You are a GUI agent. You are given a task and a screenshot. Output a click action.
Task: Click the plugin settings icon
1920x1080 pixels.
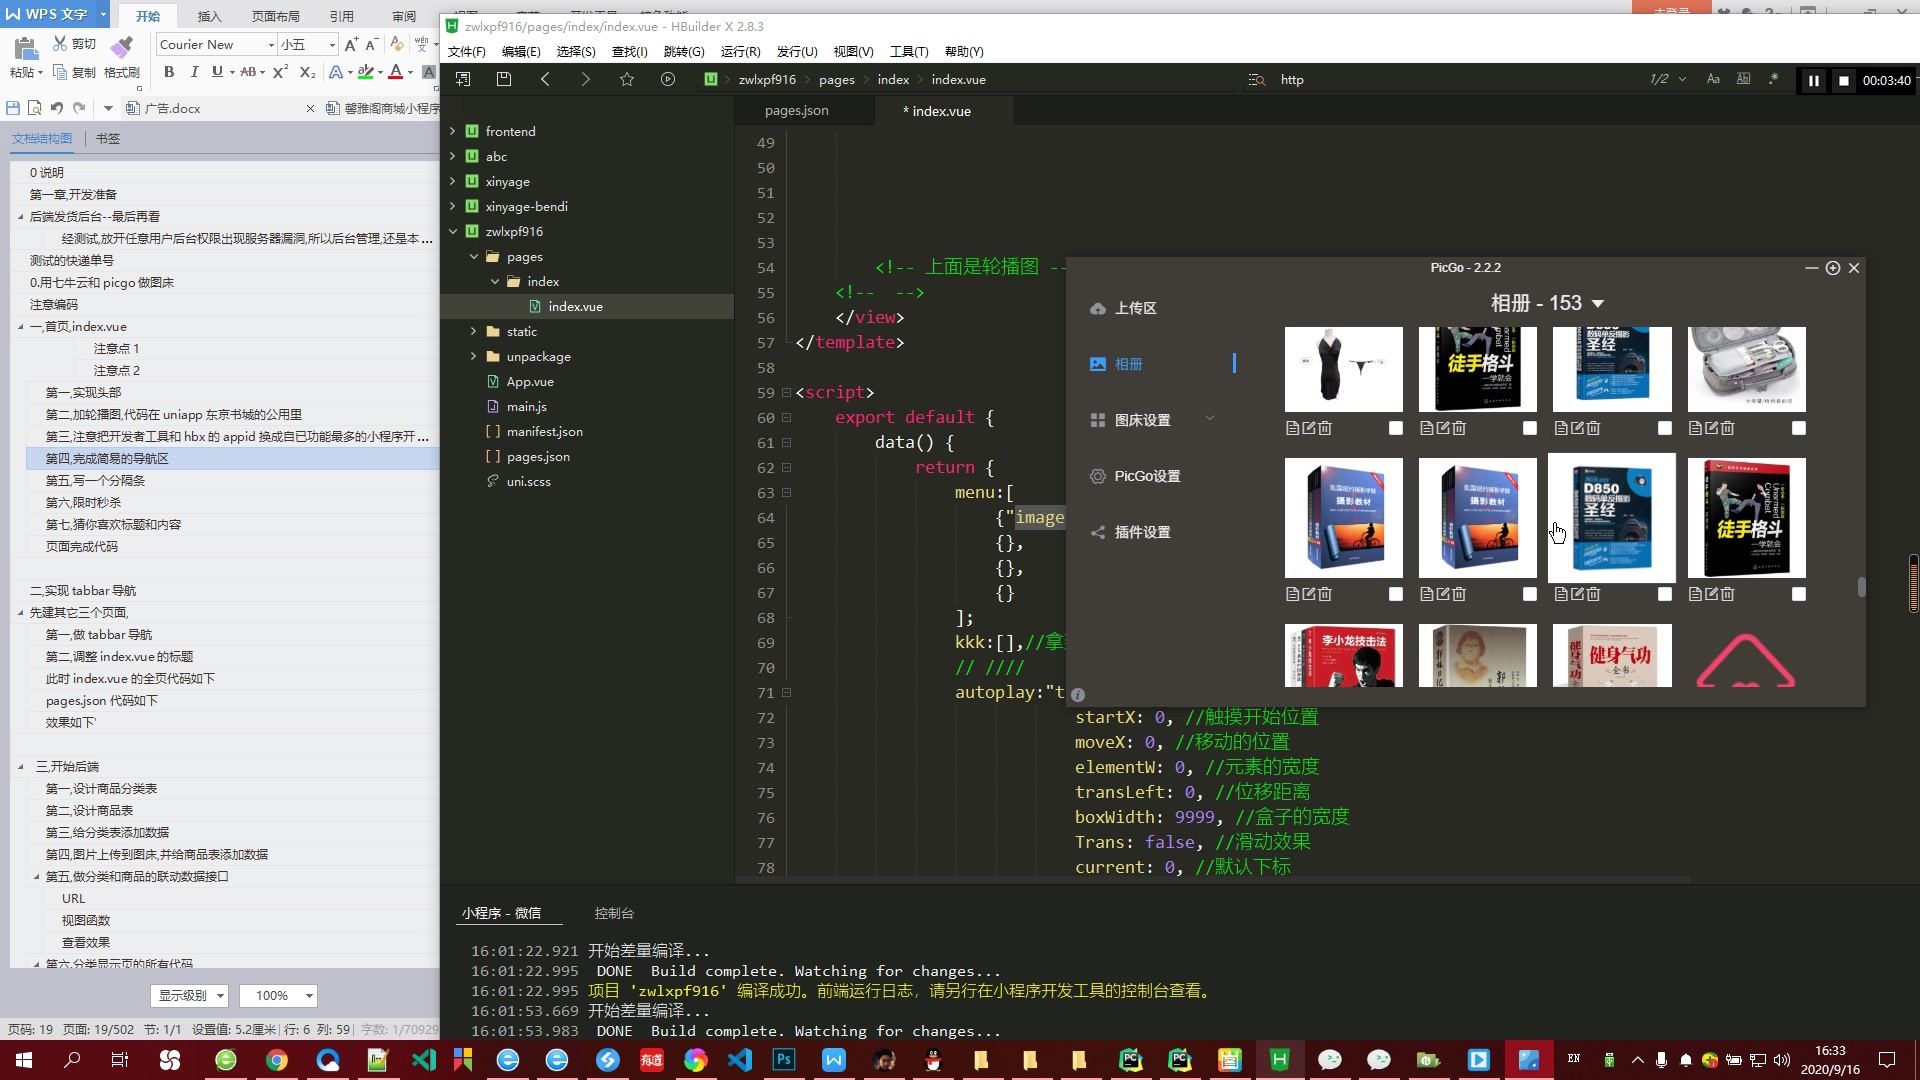point(1098,531)
